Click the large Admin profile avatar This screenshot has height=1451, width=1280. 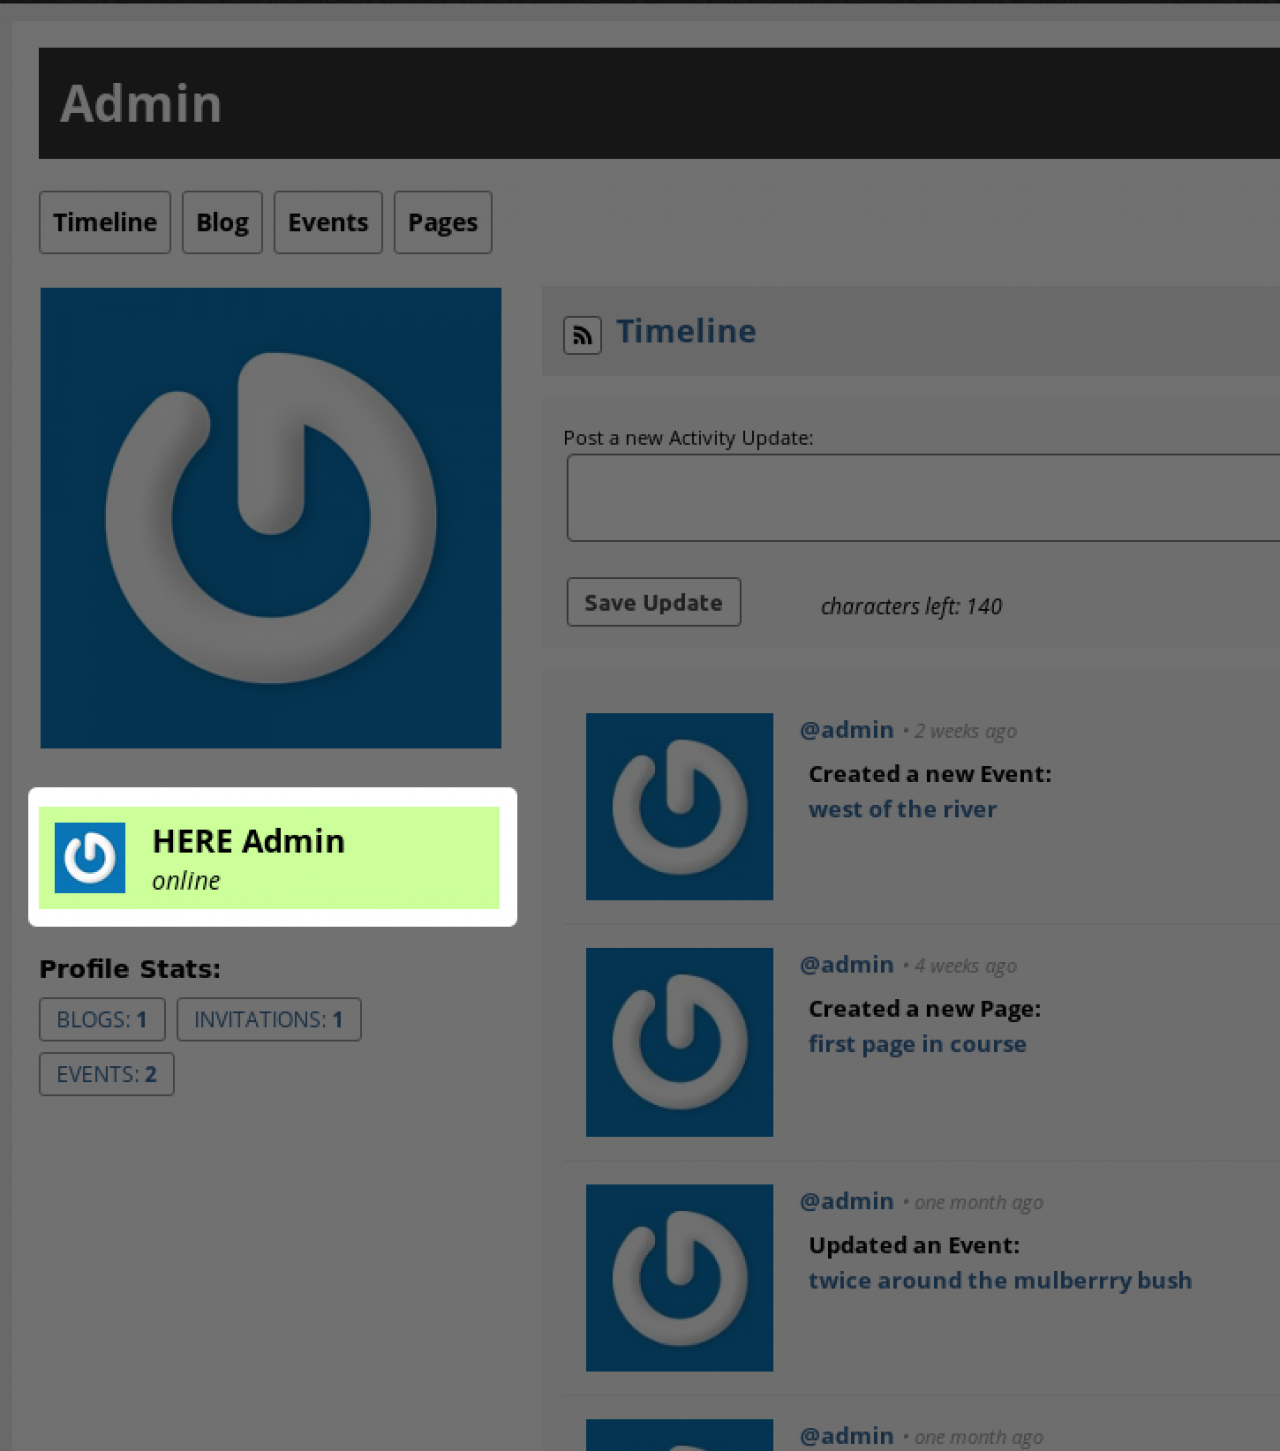(271, 518)
